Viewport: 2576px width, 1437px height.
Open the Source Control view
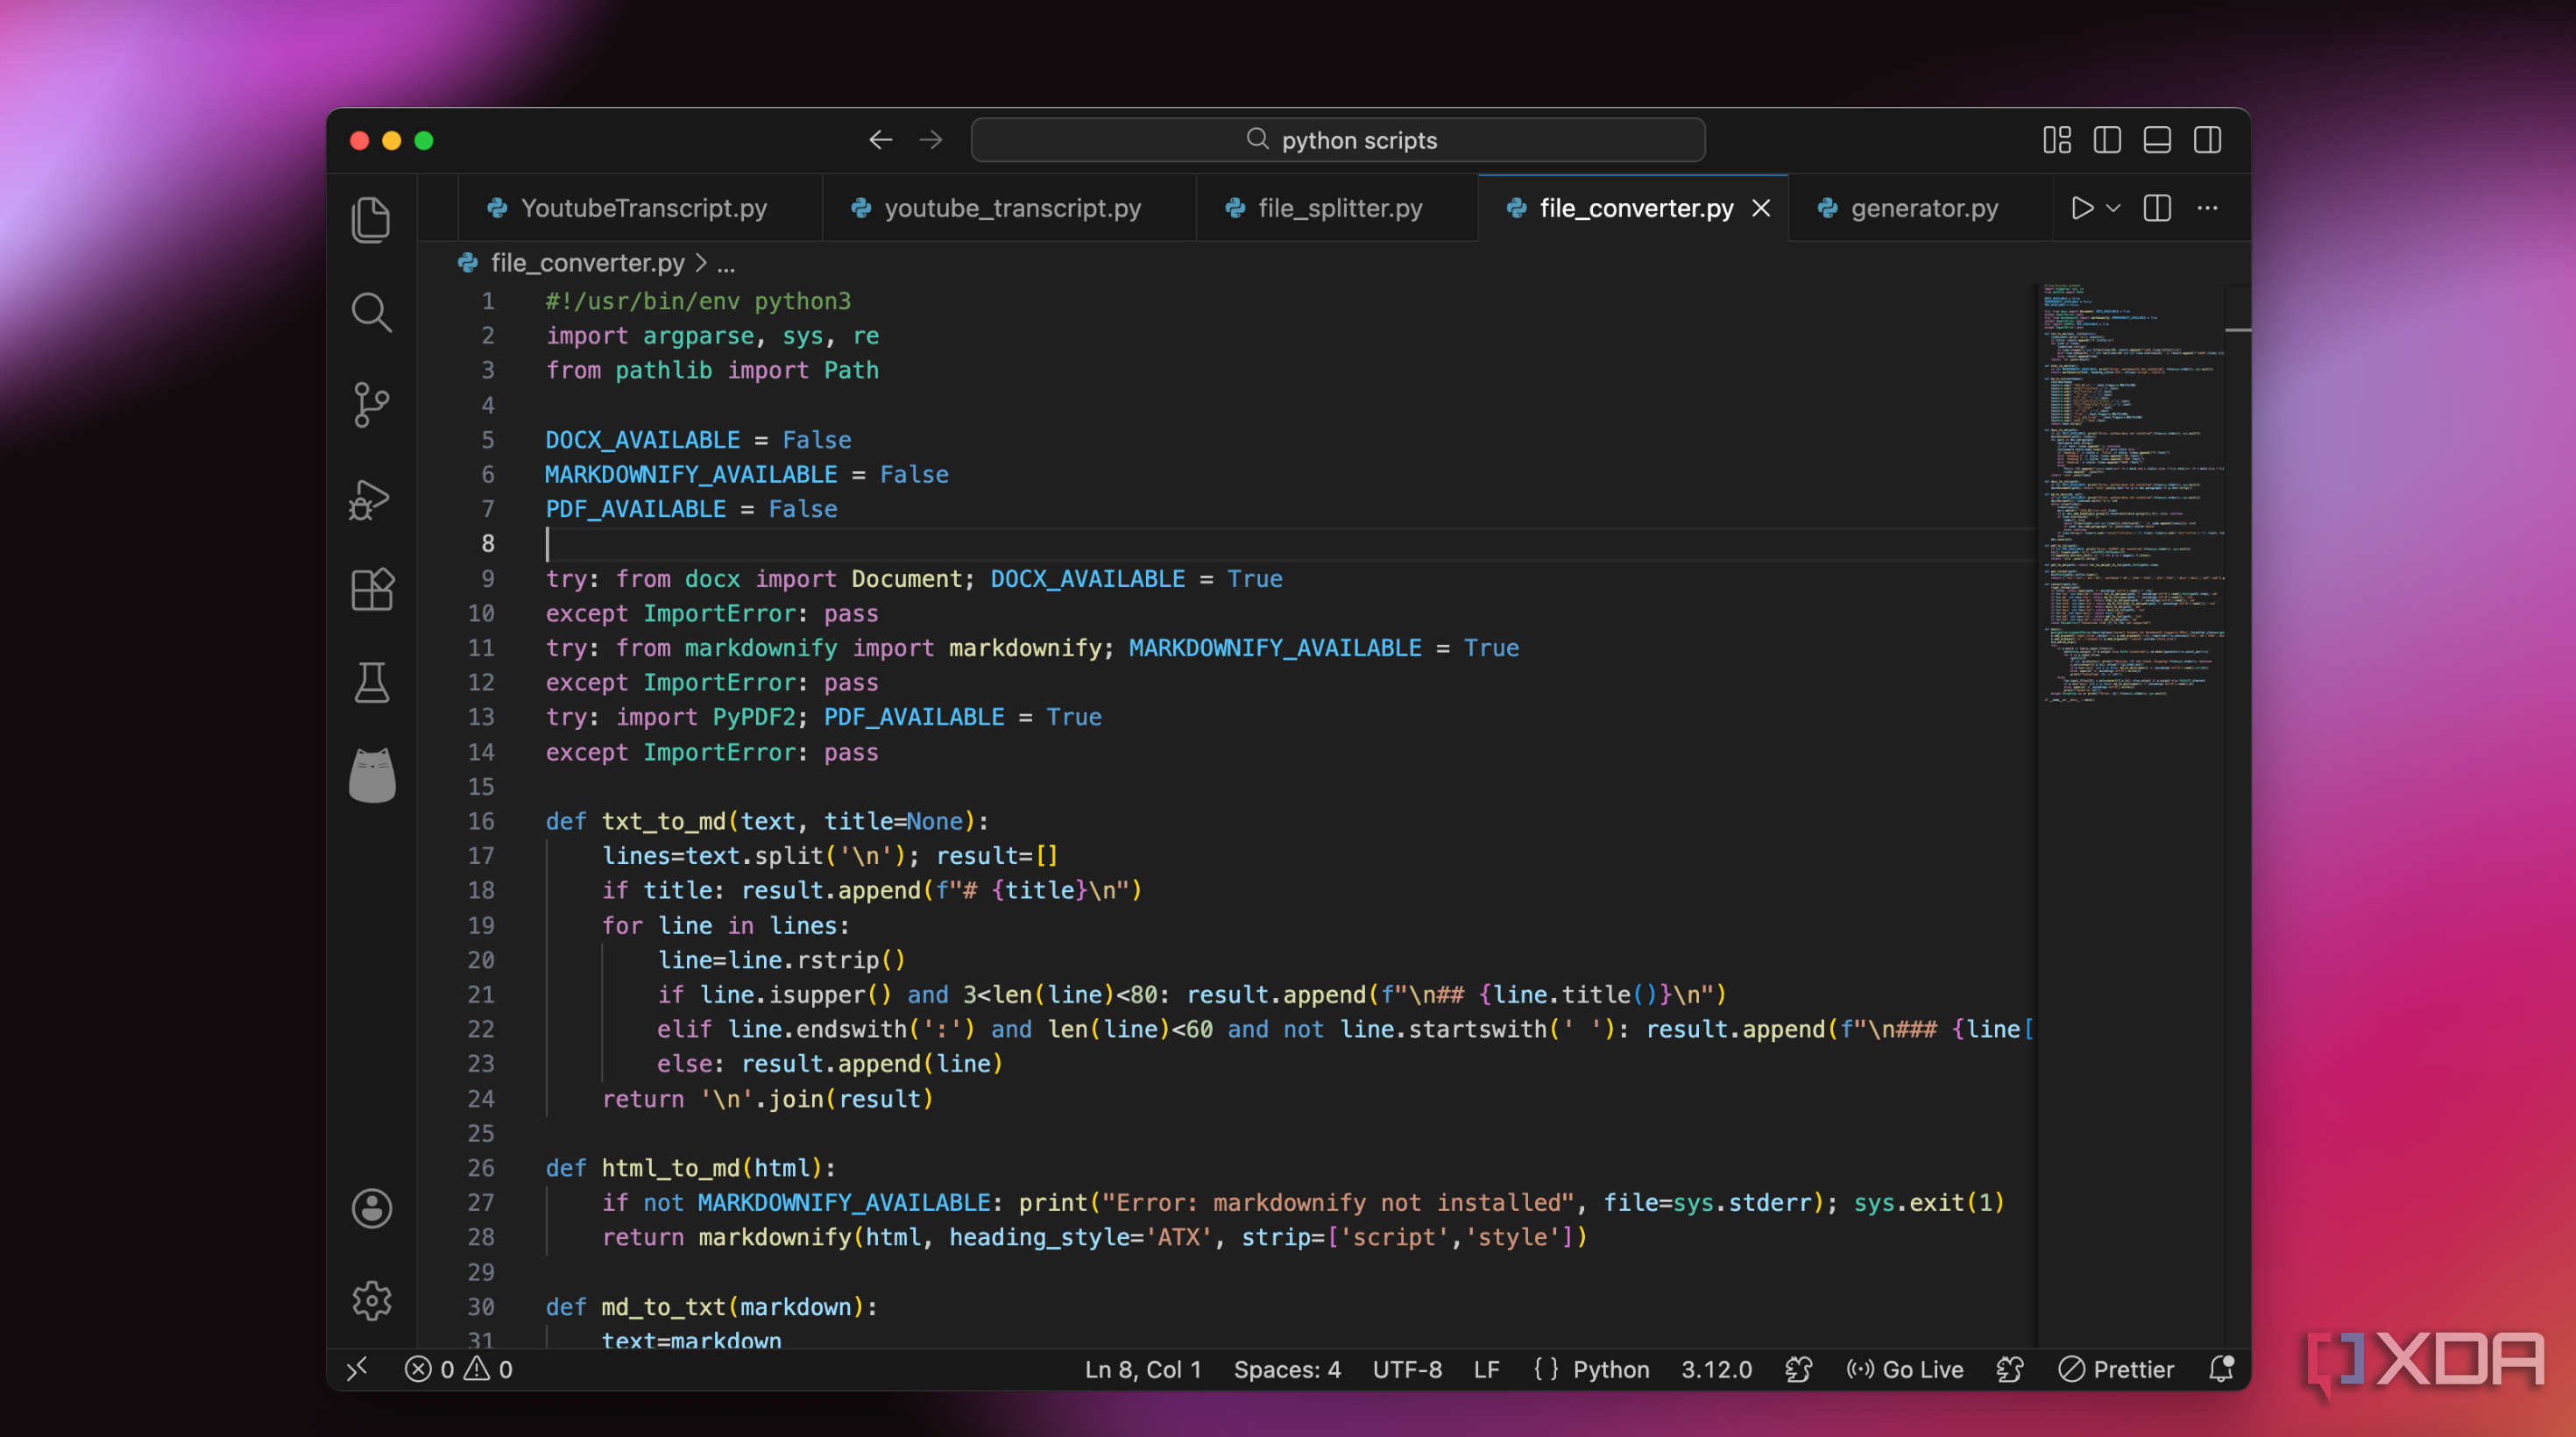371,405
